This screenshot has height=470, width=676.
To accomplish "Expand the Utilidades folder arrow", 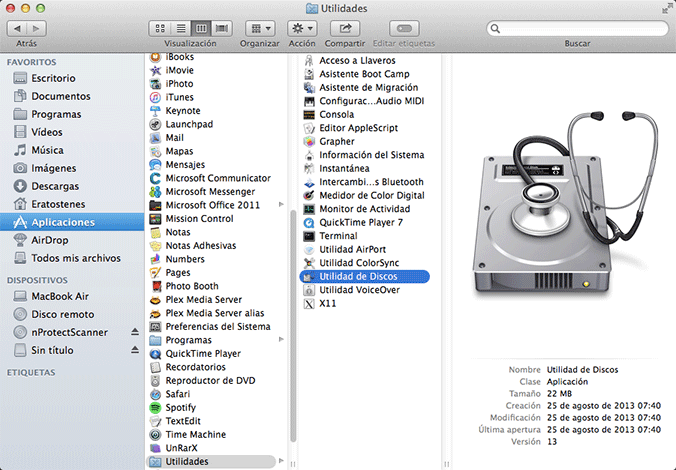I will pyautogui.click(x=281, y=461).
